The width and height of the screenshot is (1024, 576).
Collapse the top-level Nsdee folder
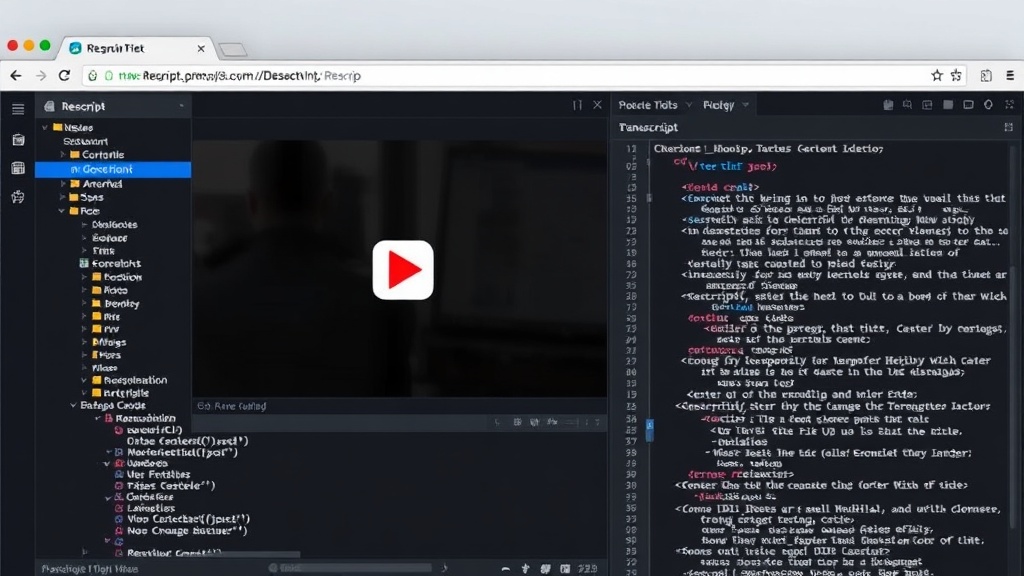(x=45, y=127)
